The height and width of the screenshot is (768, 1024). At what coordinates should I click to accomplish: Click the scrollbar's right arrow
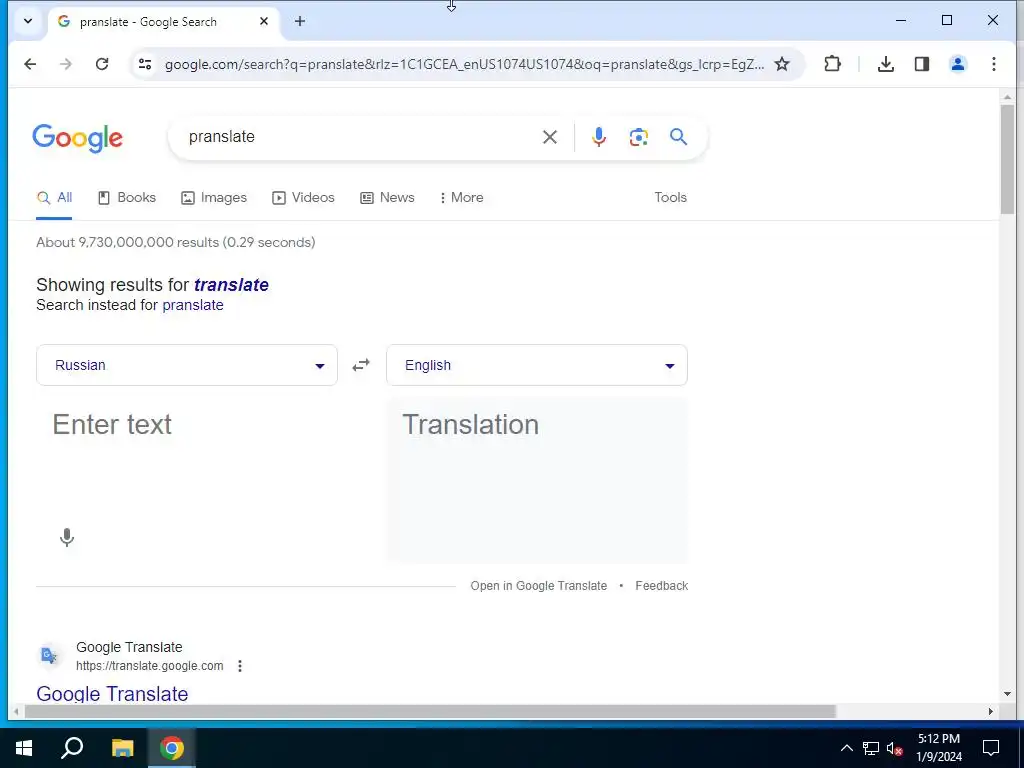[x=991, y=711]
